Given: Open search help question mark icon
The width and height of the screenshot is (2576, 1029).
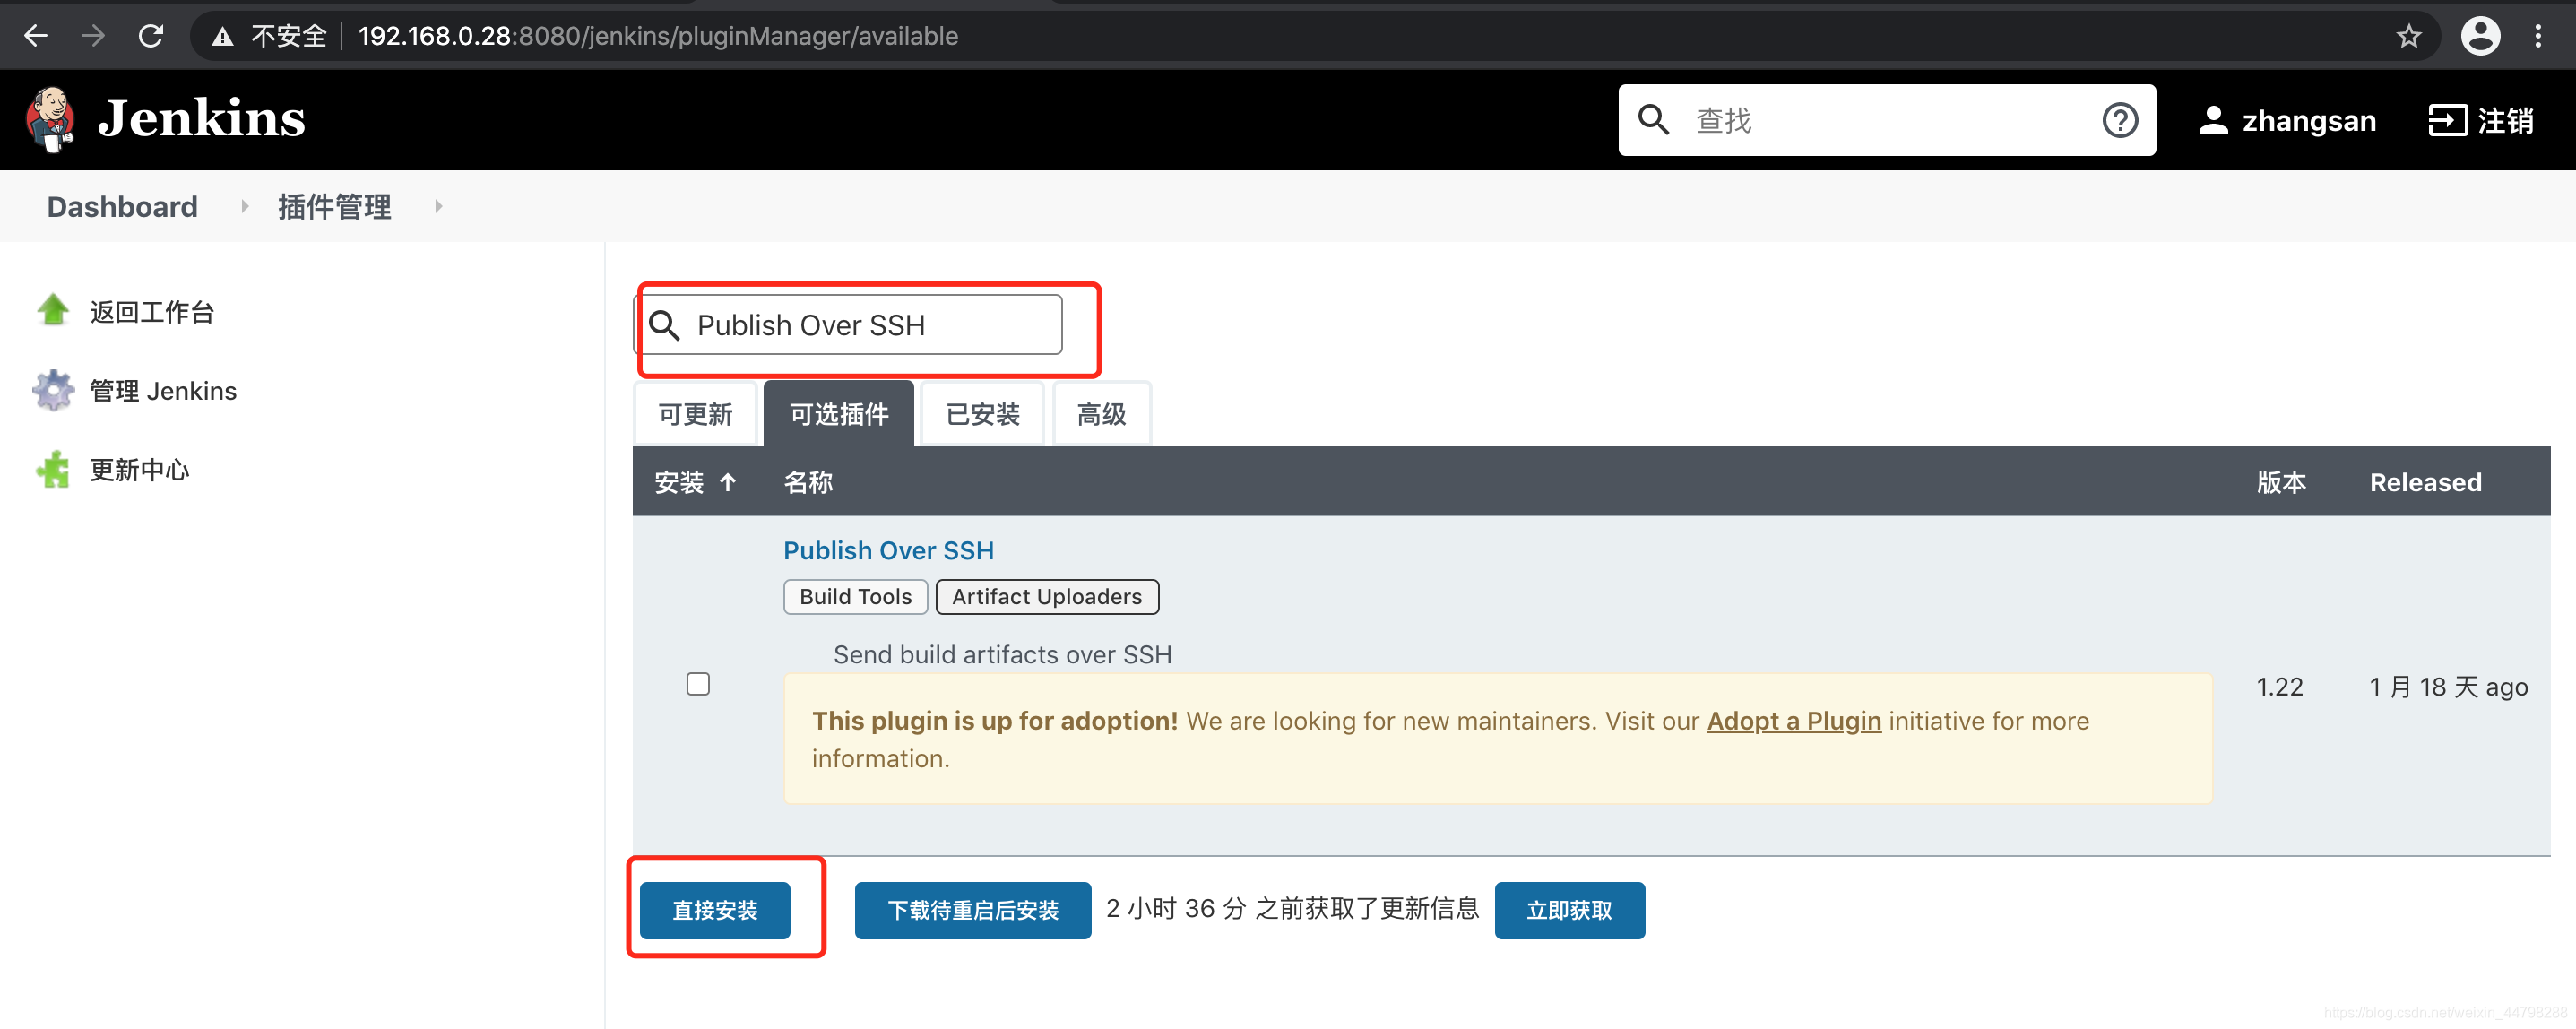Looking at the screenshot, I should [2120, 120].
